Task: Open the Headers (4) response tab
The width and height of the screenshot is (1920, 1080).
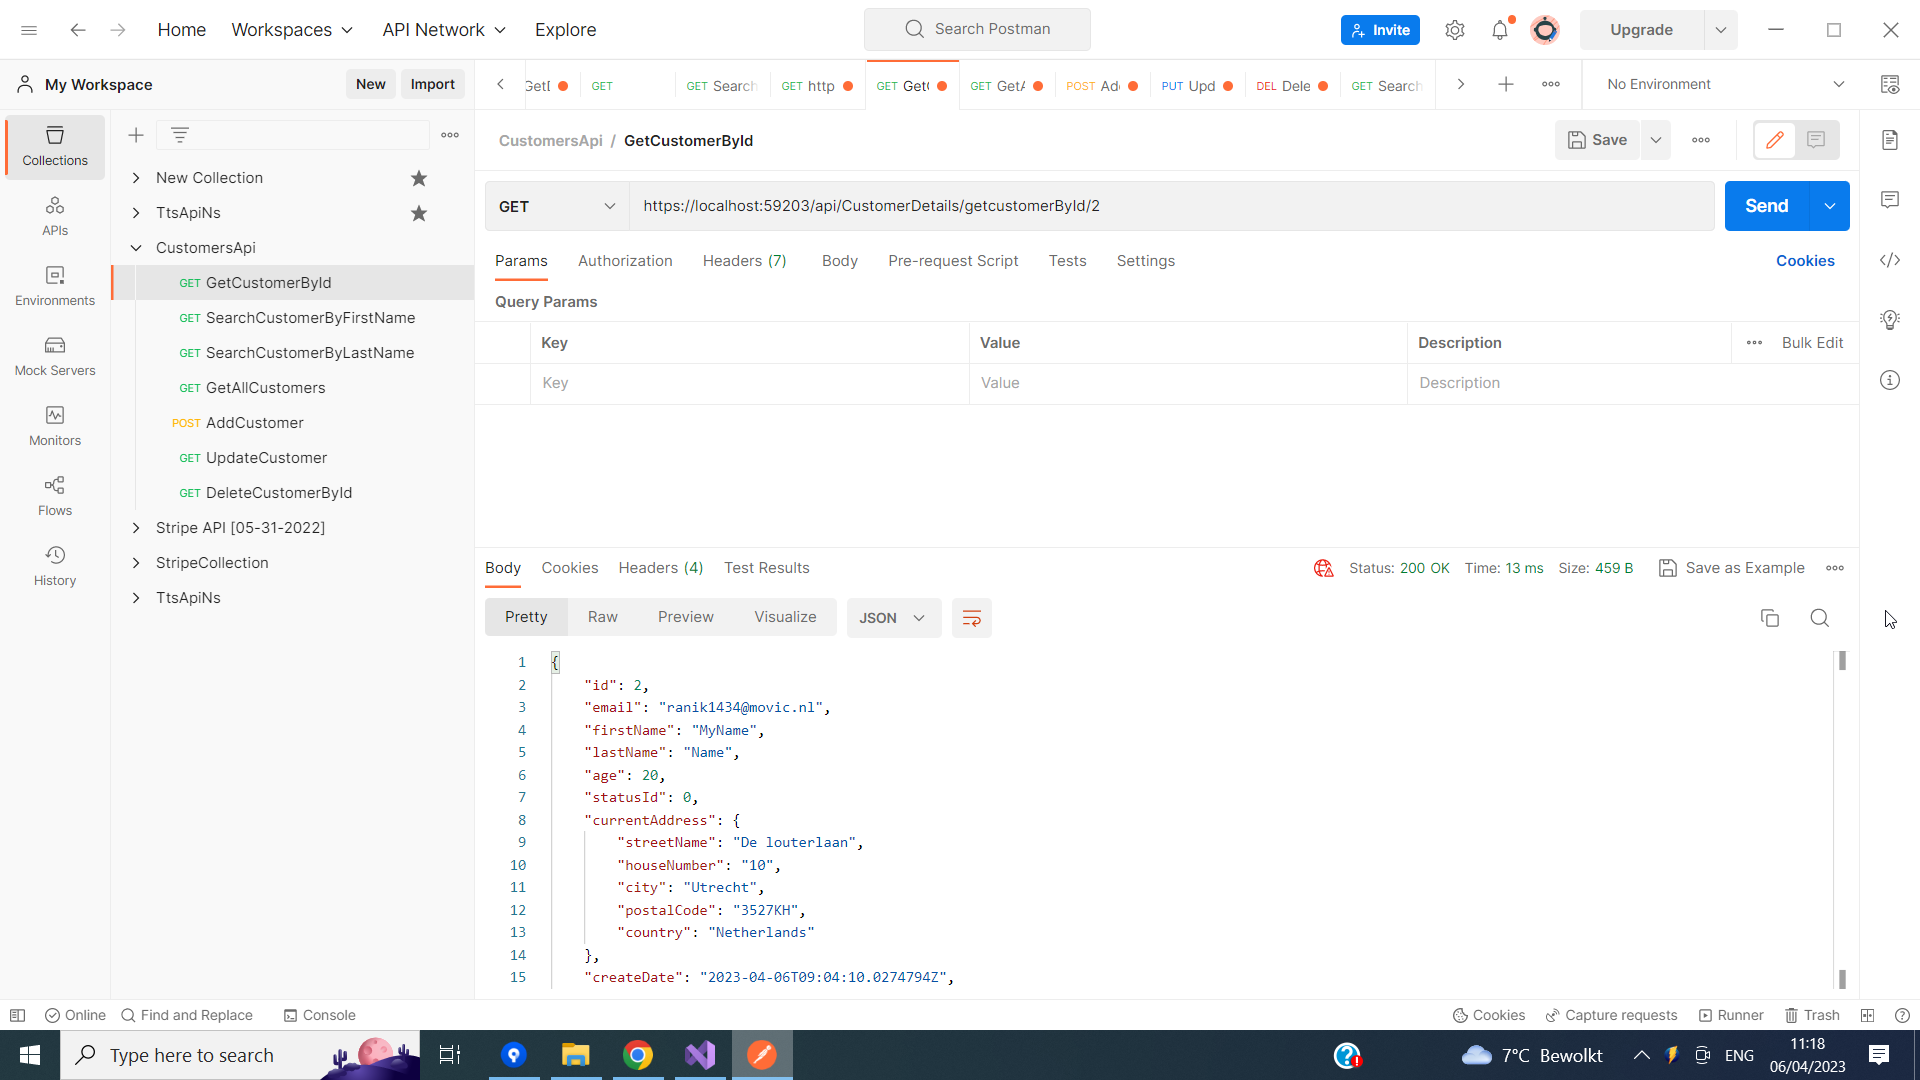Action: coord(661,568)
